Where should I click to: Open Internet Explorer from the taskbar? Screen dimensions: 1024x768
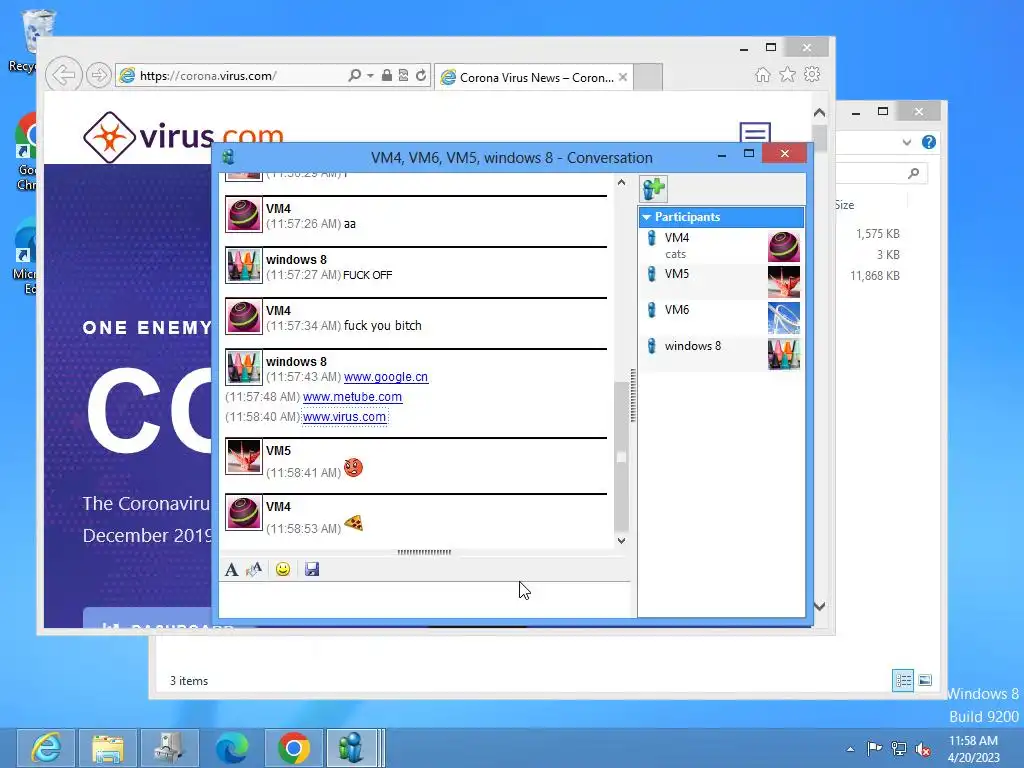[46, 748]
